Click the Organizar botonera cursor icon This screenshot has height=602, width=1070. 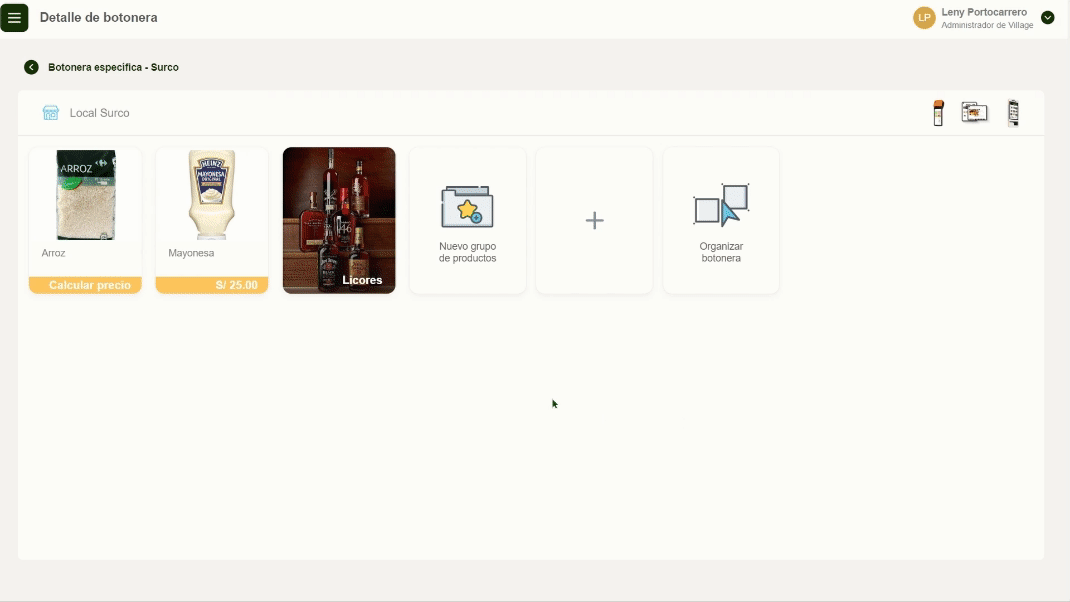click(x=721, y=204)
